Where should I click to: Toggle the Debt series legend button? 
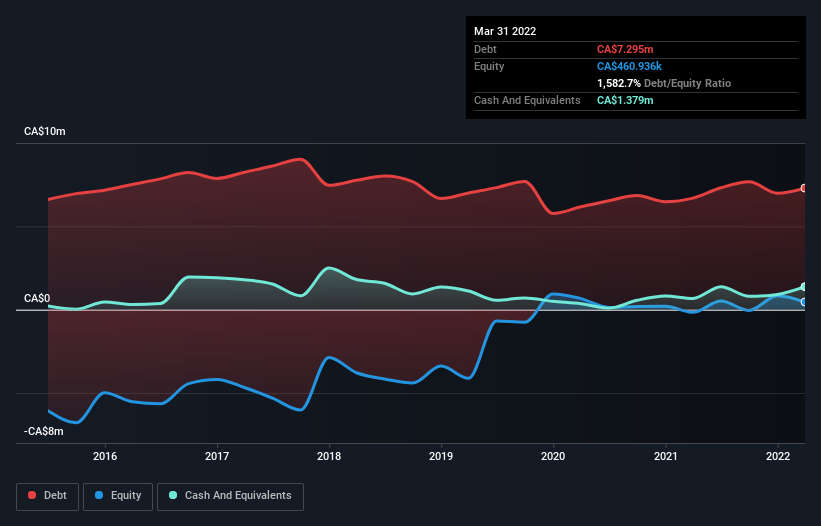[47, 496]
